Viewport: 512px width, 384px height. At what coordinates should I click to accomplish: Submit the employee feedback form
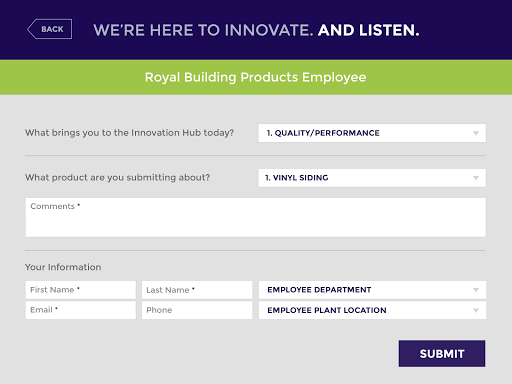pos(442,354)
